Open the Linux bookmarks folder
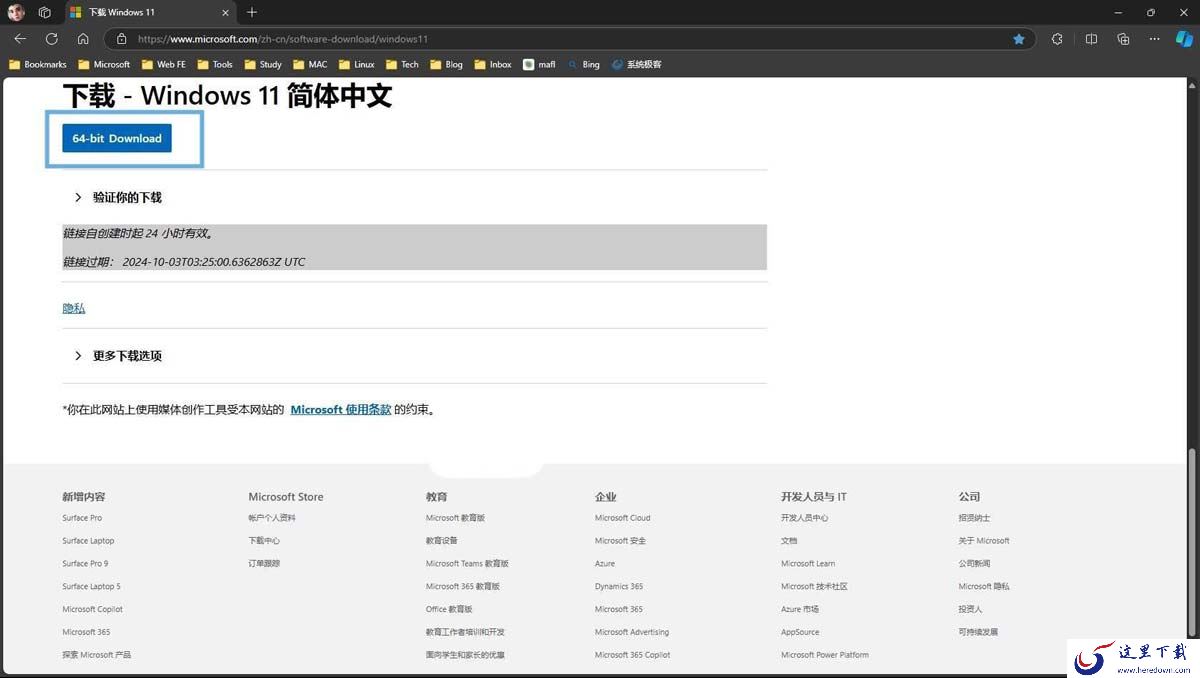Screen dimensions: 1200x678 pyautogui.click(x=356, y=64)
